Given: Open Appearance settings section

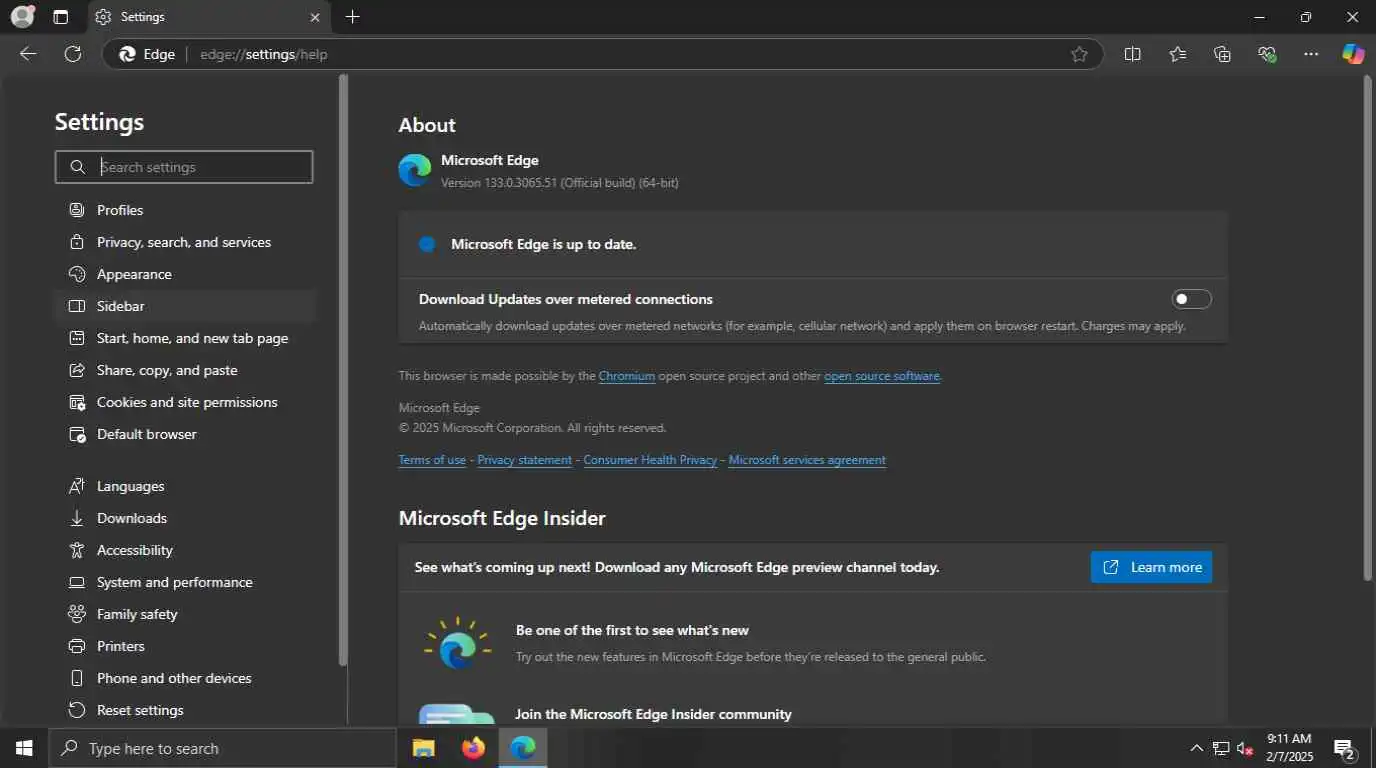Looking at the screenshot, I should [185, 274].
